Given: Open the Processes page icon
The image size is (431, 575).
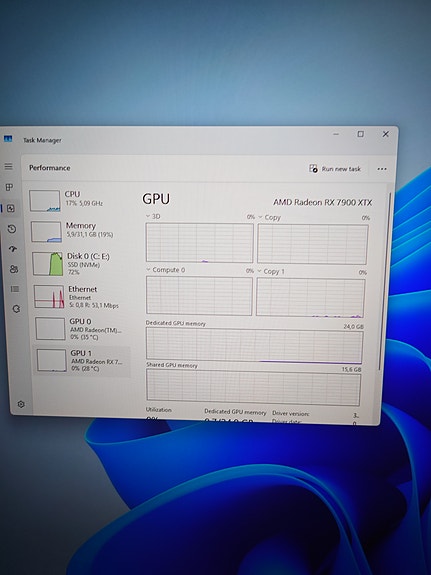Looking at the screenshot, I should 9,187.
